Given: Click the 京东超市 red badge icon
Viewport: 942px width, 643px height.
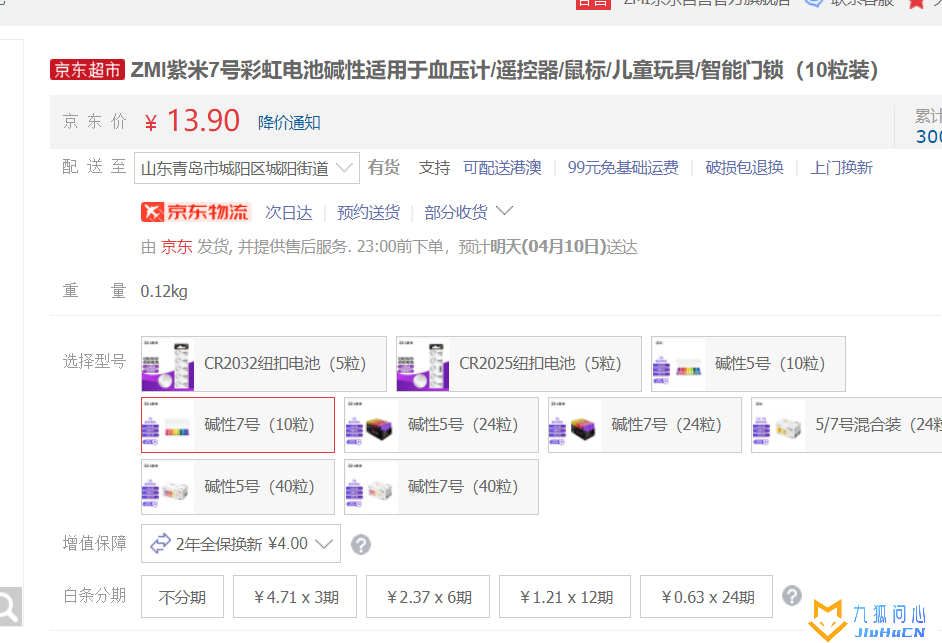Looking at the screenshot, I should [87, 70].
